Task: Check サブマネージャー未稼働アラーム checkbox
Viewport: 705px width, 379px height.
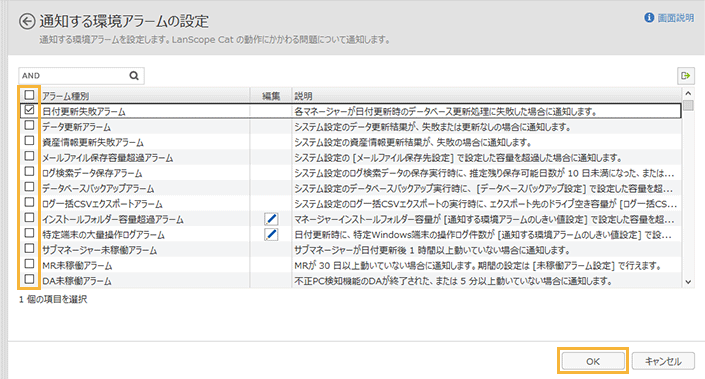Action: click(29, 248)
